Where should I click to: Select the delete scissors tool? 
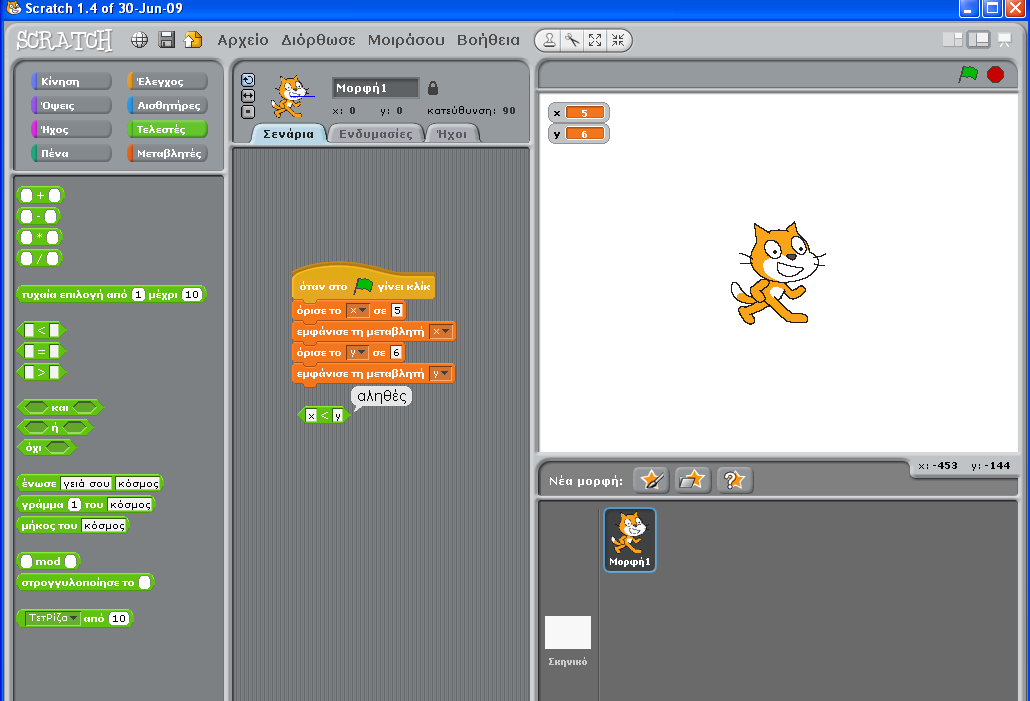coord(572,40)
